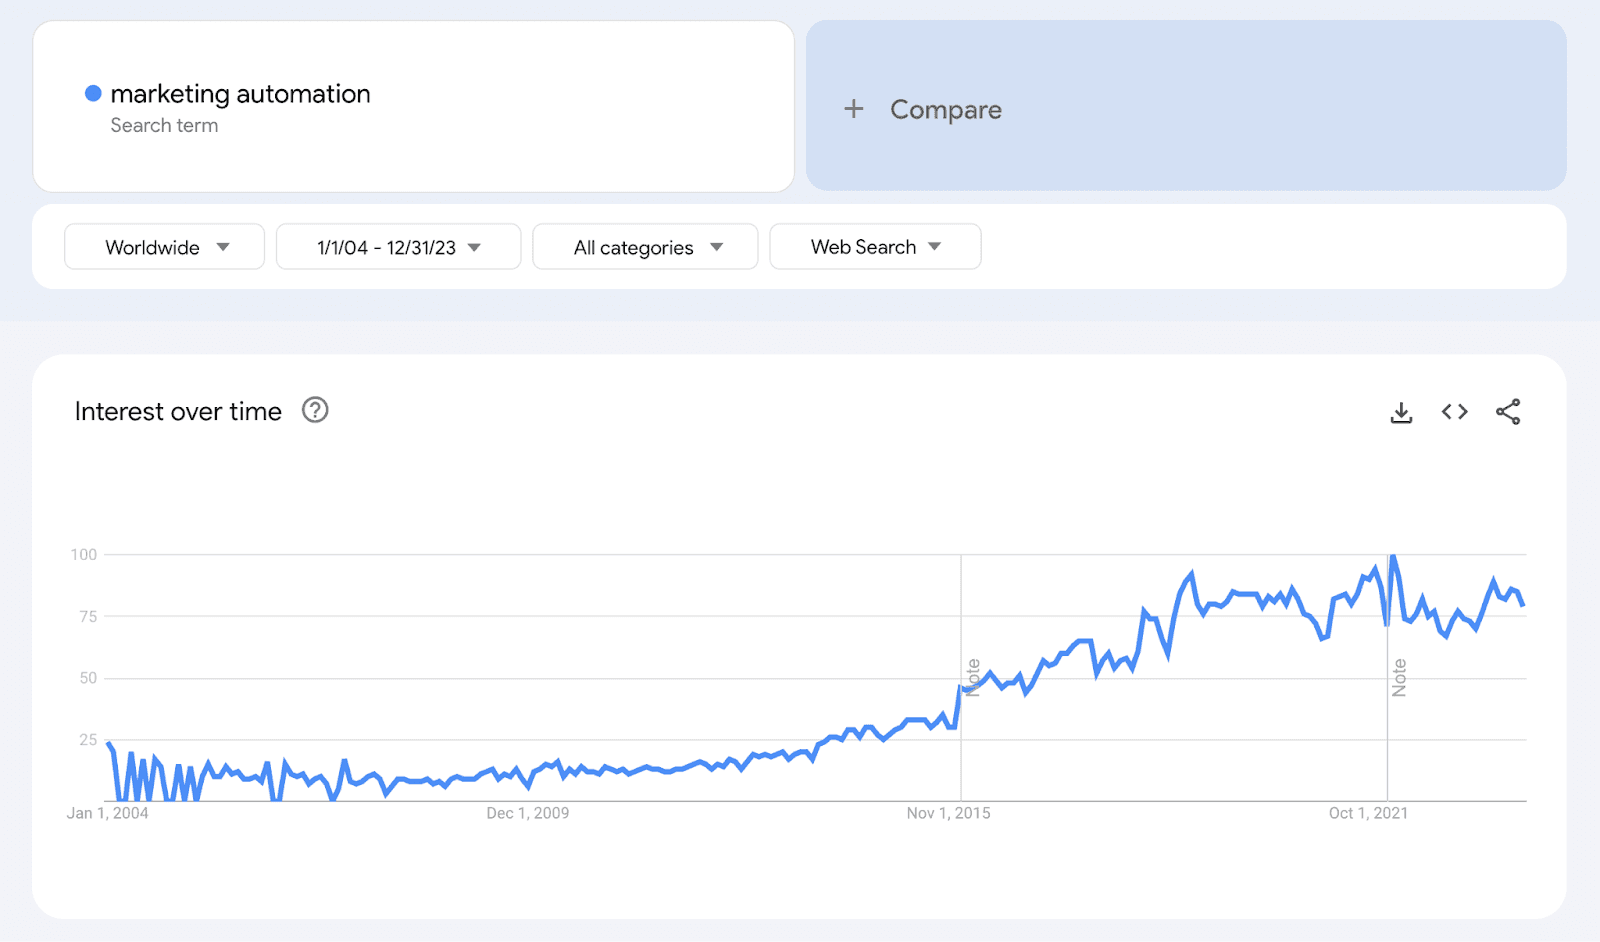Open the Web Search type dropdown

click(x=875, y=247)
